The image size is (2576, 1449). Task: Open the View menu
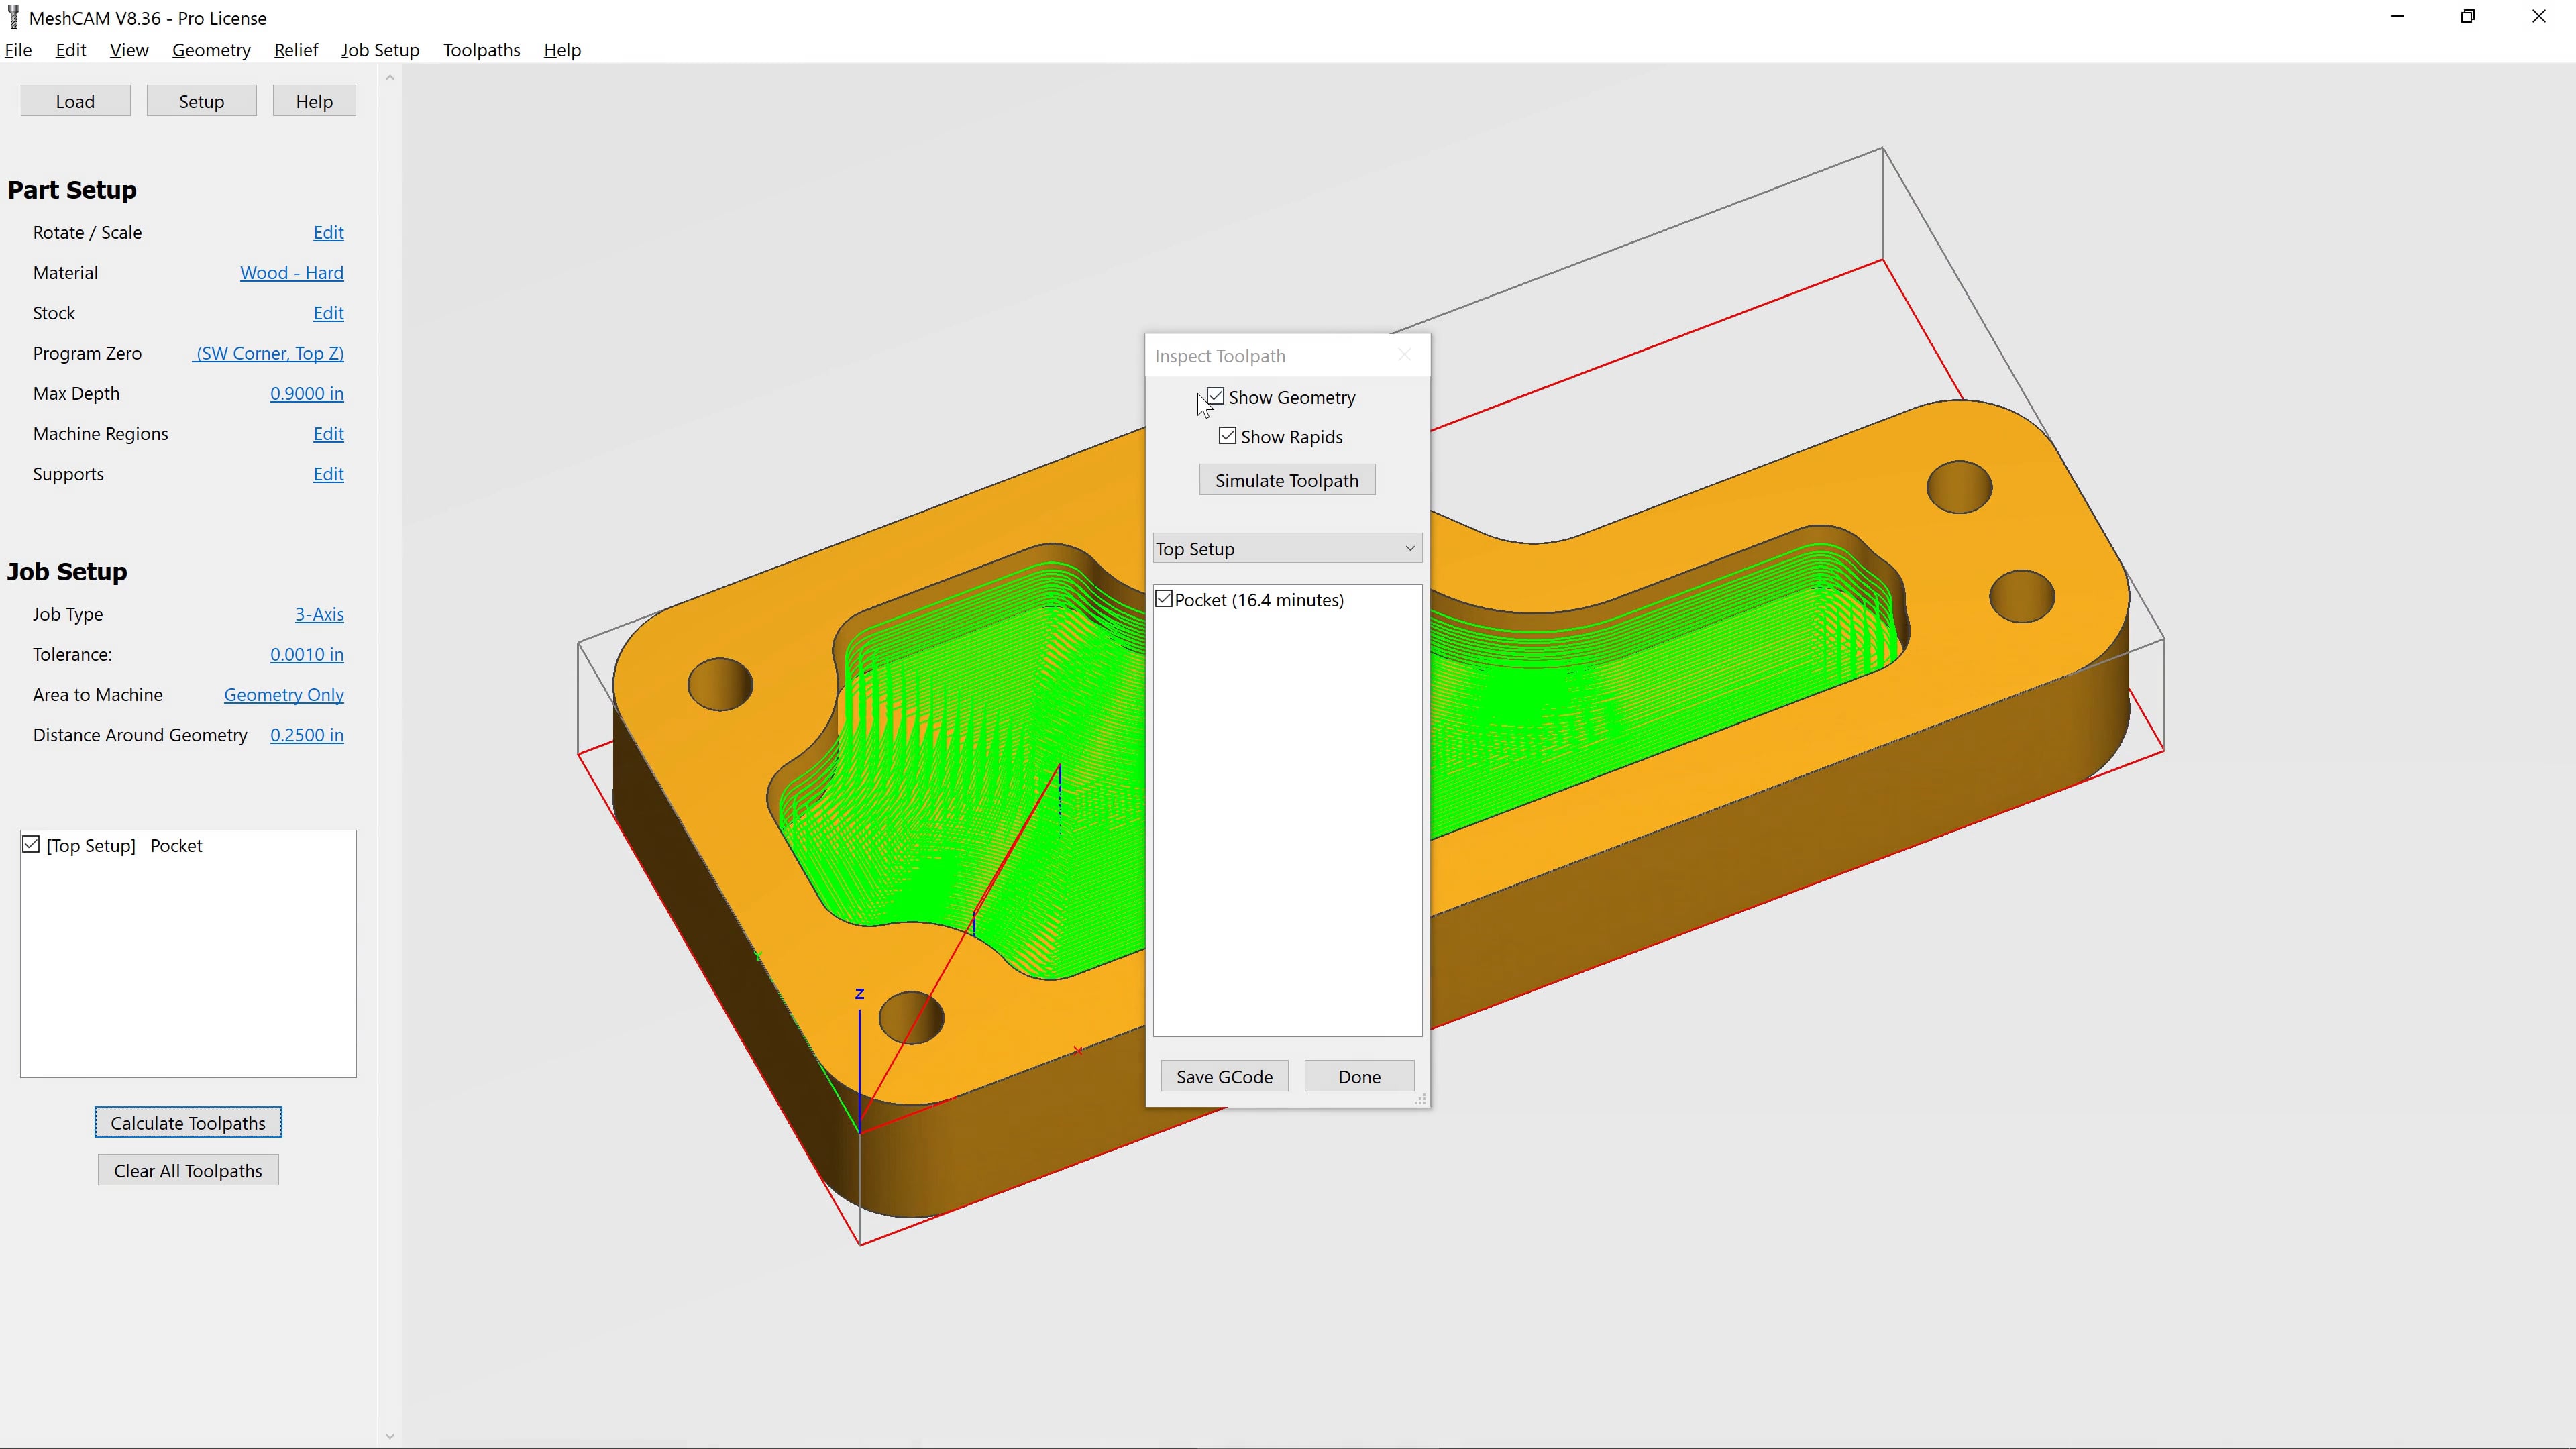pos(129,50)
